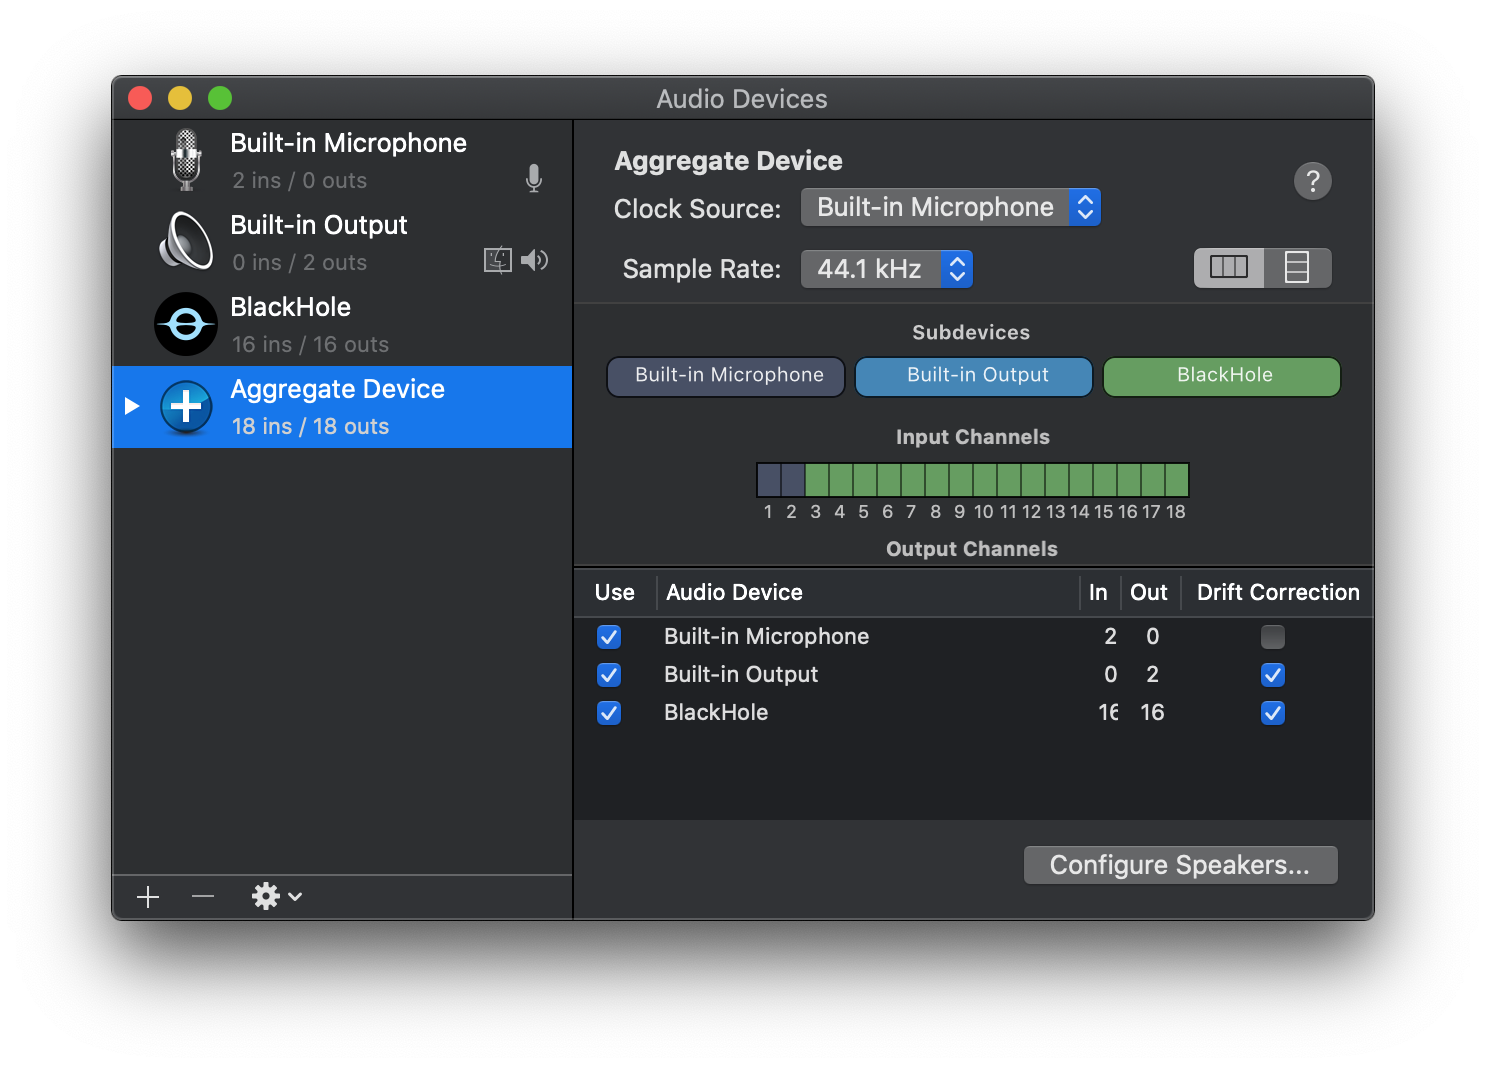This screenshot has height=1068, width=1486.
Task: Click the Built-in Output speaker icon
Action: (186, 242)
